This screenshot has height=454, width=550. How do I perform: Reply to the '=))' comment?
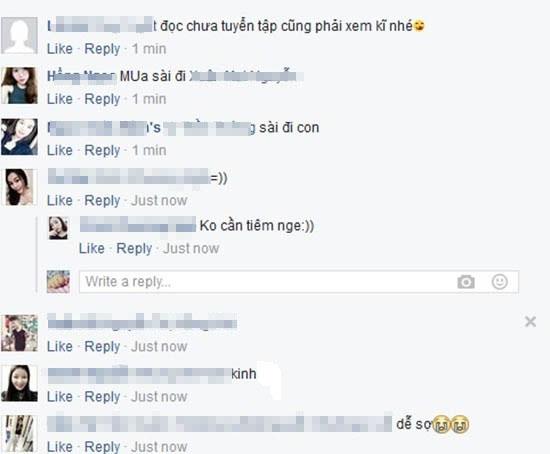(102, 200)
